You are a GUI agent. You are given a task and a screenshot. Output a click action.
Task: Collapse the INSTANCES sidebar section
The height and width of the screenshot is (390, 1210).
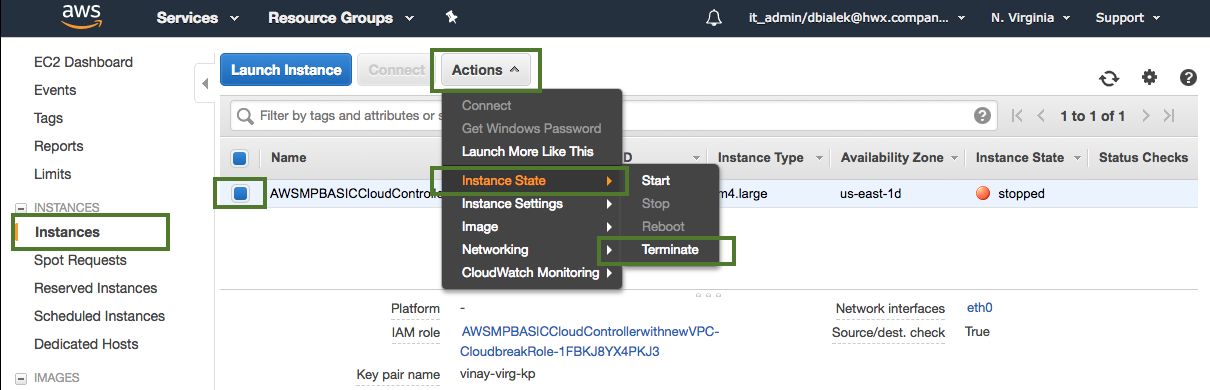pos(21,208)
